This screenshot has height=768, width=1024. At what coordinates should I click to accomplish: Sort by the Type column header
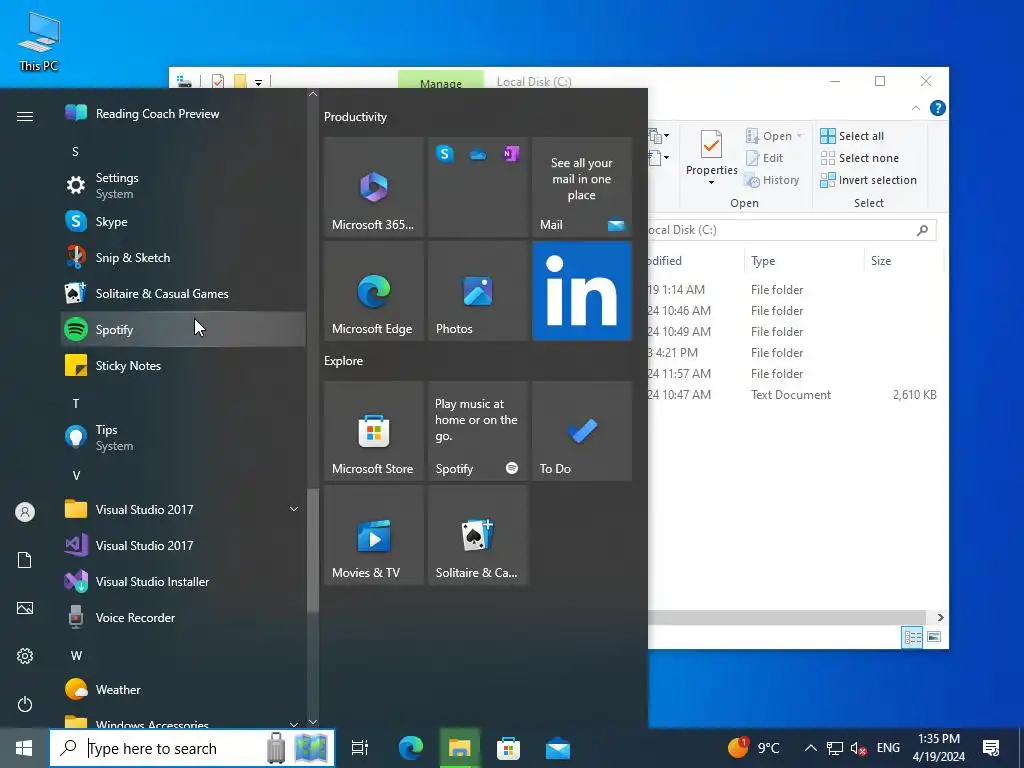pos(803,261)
